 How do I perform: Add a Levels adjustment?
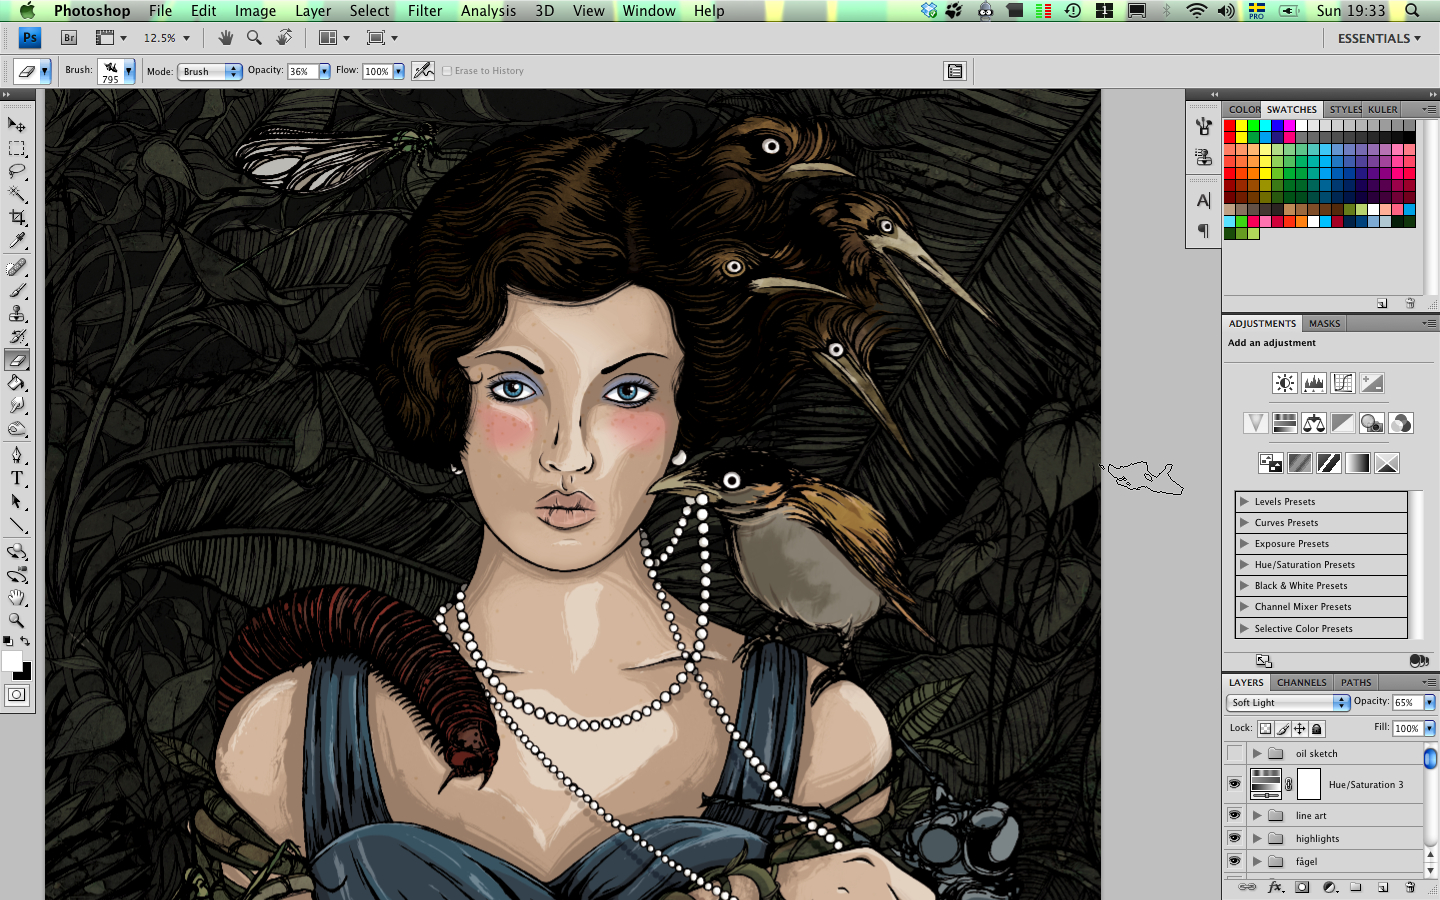tap(1314, 383)
